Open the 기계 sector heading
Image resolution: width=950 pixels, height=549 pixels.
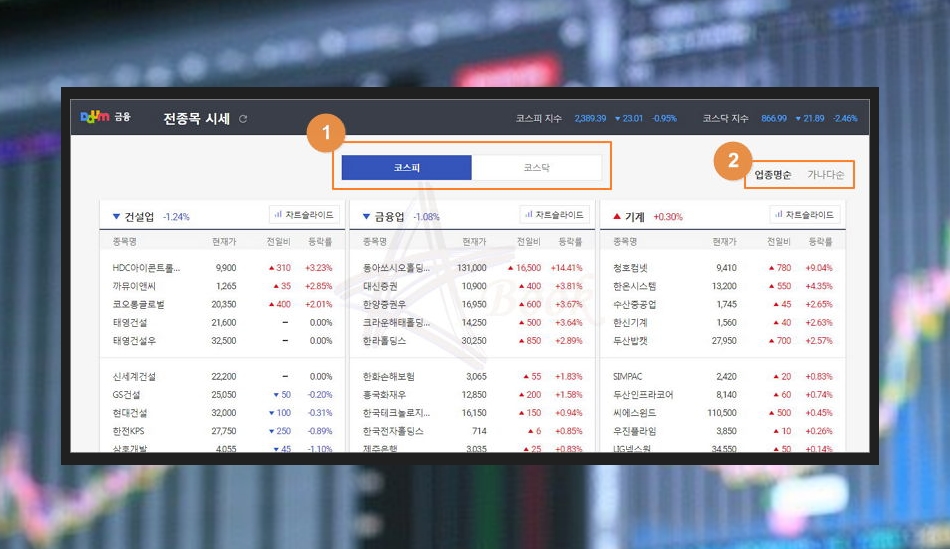[x=634, y=217]
